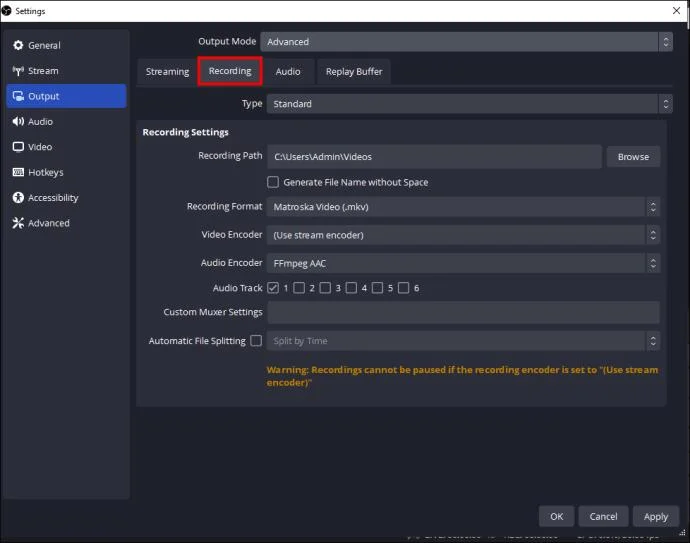Viewport: 690px width, 543px height.
Task: Enable Audio Track 6 checkbox
Action: (x=404, y=288)
